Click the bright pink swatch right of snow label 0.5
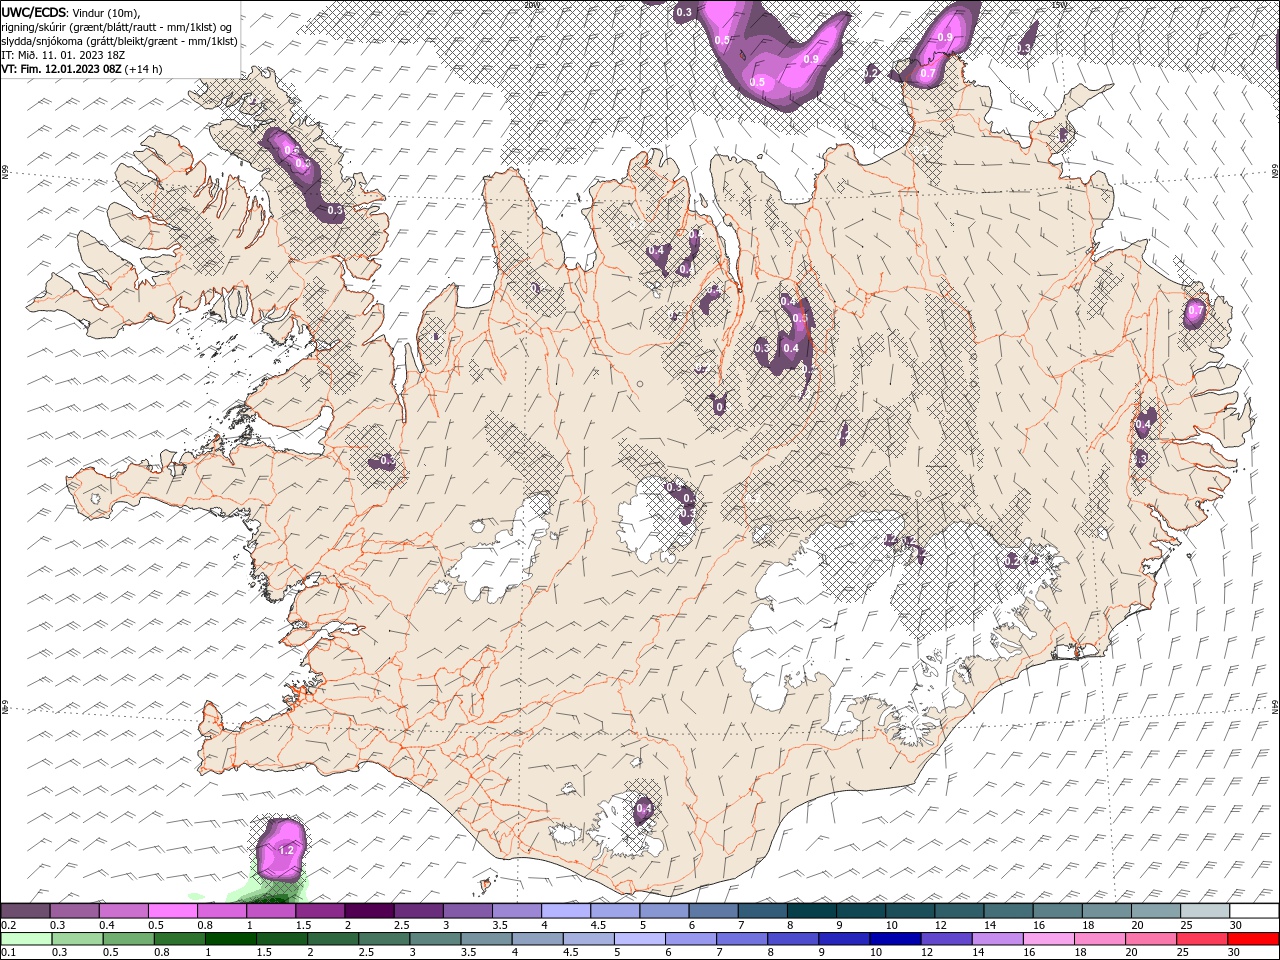This screenshot has height=960, width=1280. (172, 911)
